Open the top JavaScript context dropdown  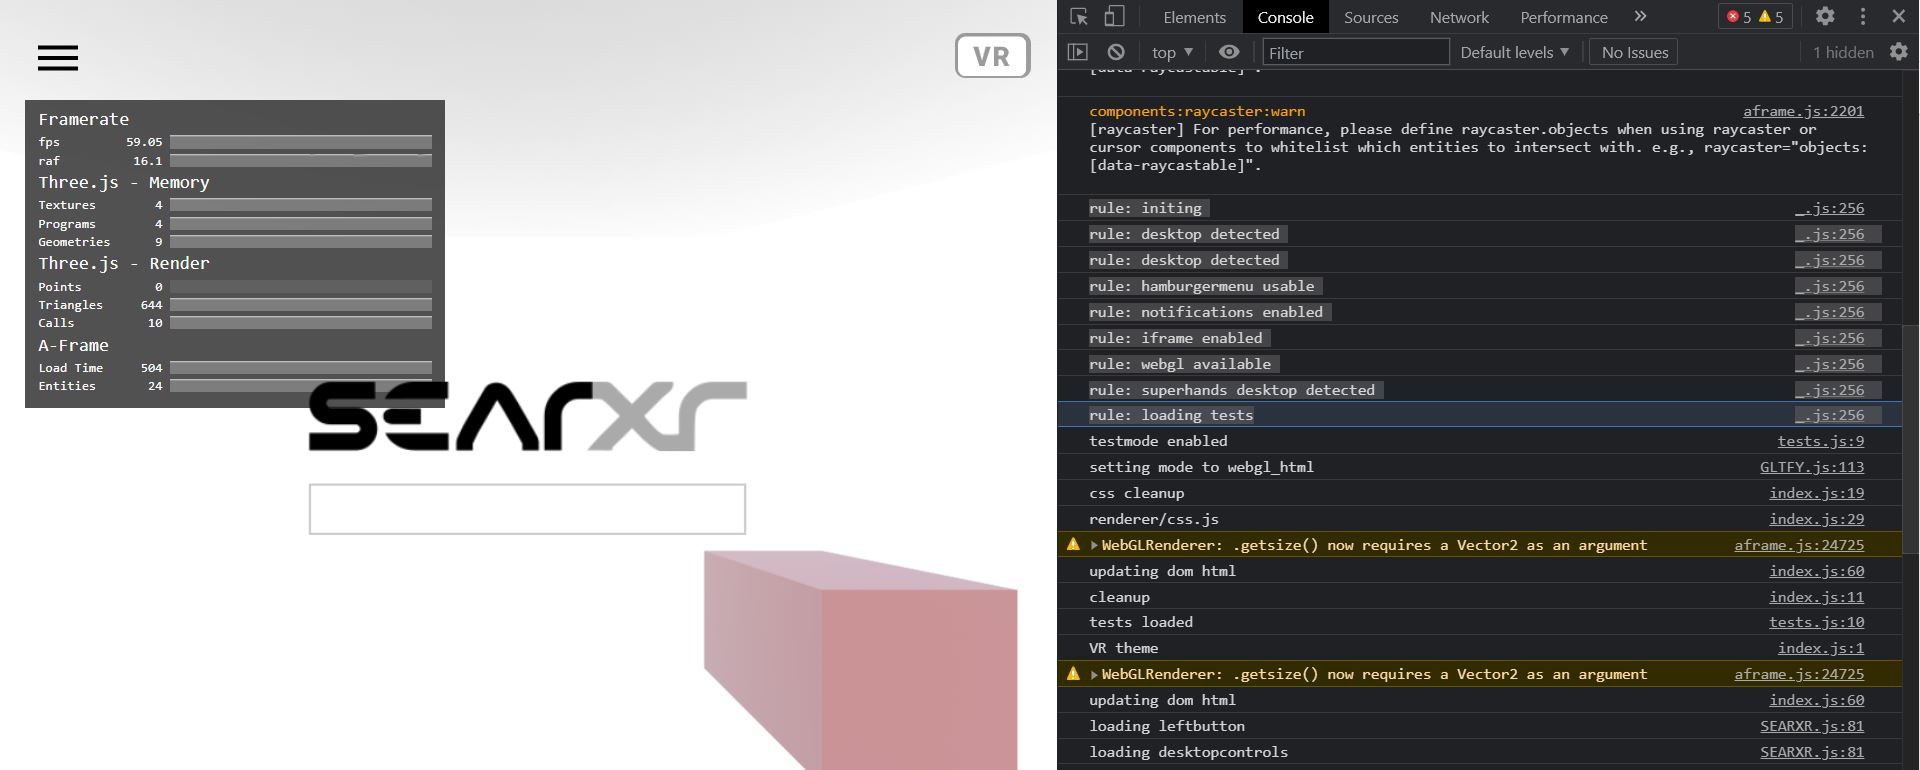[x=1172, y=52]
